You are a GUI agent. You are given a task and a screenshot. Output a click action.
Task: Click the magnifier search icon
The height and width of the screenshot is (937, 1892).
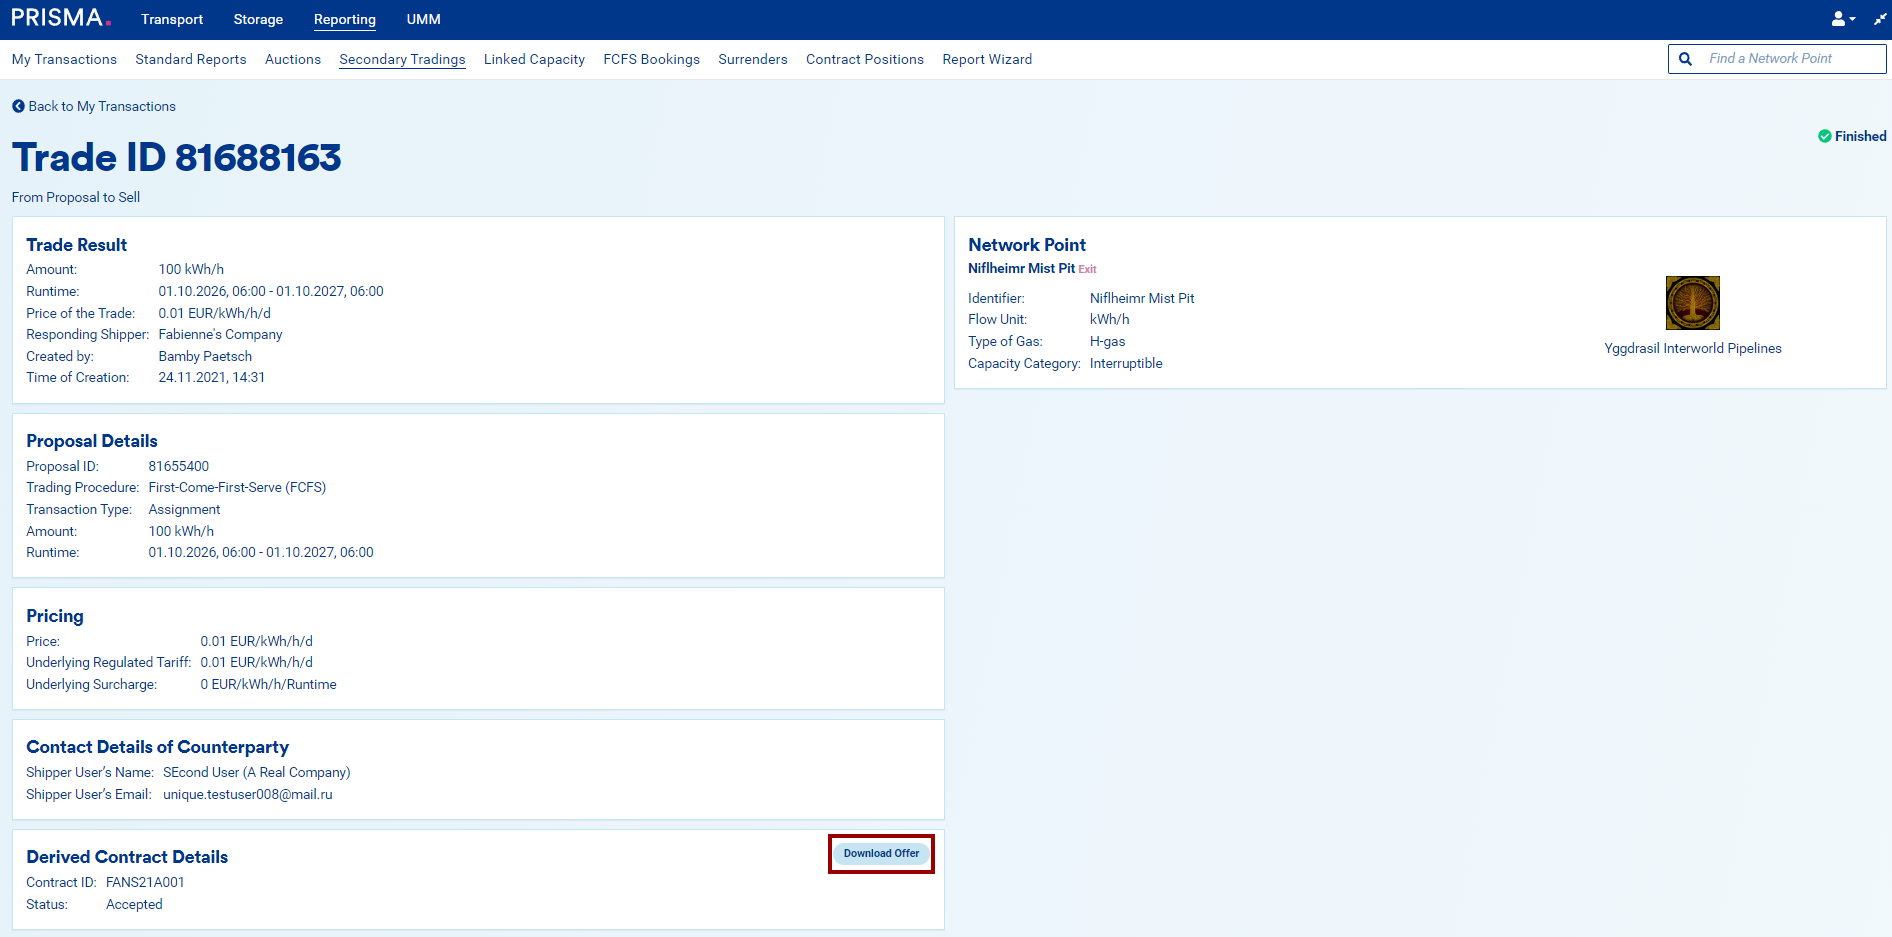pos(1685,59)
